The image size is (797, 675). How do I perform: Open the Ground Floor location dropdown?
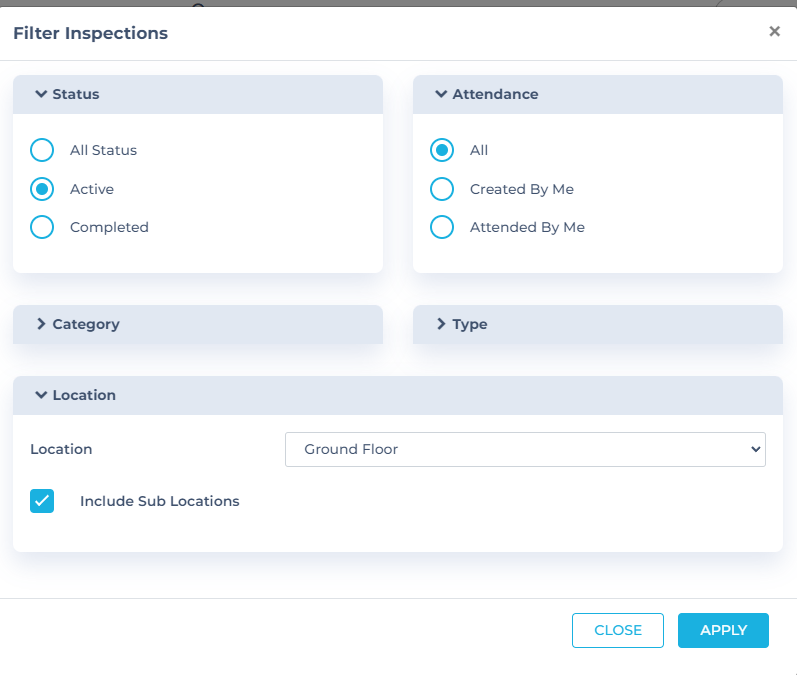tap(525, 450)
